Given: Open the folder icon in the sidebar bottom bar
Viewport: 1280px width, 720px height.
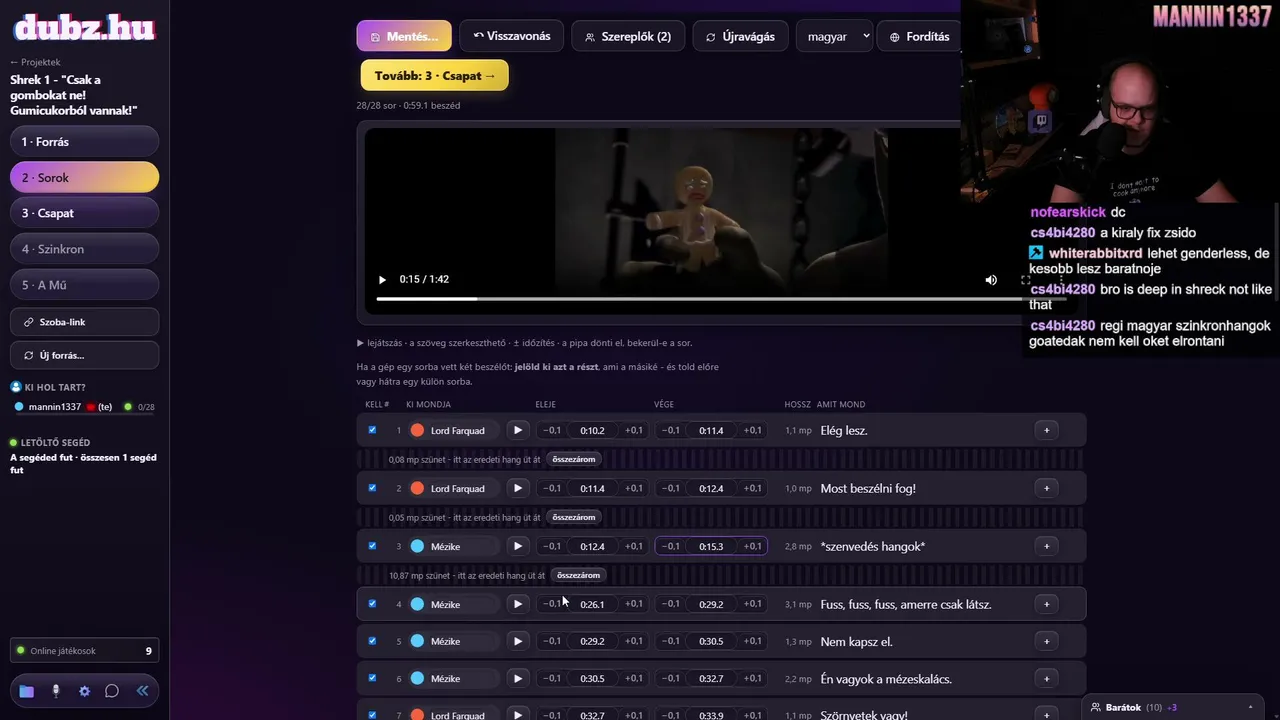Looking at the screenshot, I should (27, 691).
